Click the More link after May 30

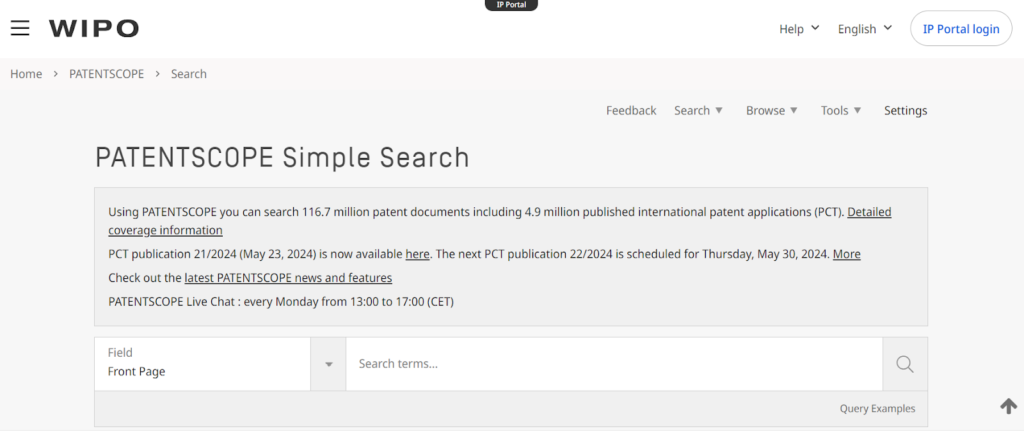click(x=846, y=254)
